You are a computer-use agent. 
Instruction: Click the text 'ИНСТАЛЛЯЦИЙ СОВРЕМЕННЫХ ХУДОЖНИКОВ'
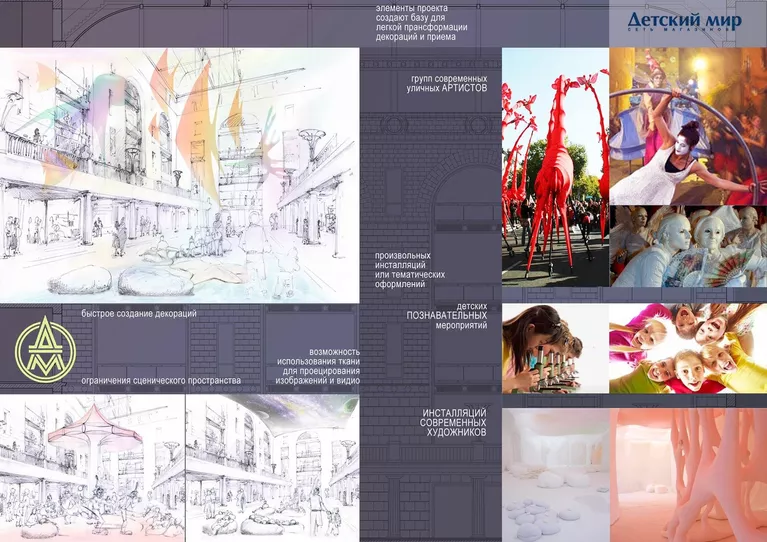point(453,423)
